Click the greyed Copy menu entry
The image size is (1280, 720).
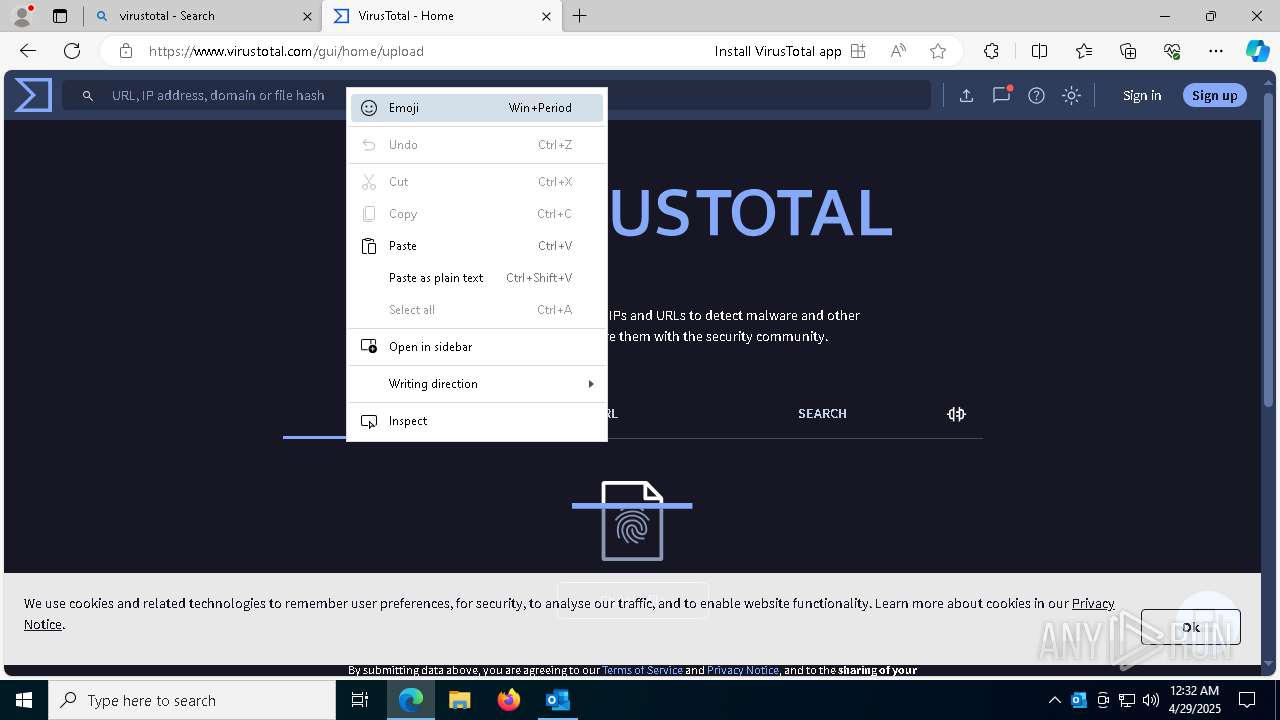tap(477, 214)
